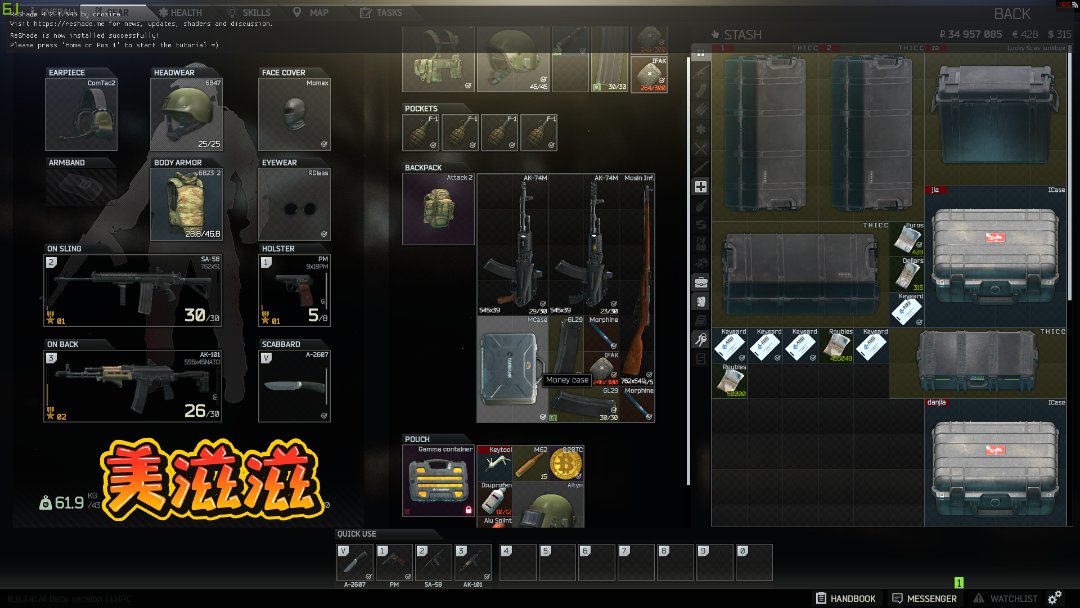Viewport: 1080px width, 608px height.
Task: Select the 6B47 helmet in the Headwear slot
Action: pos(187,114)
